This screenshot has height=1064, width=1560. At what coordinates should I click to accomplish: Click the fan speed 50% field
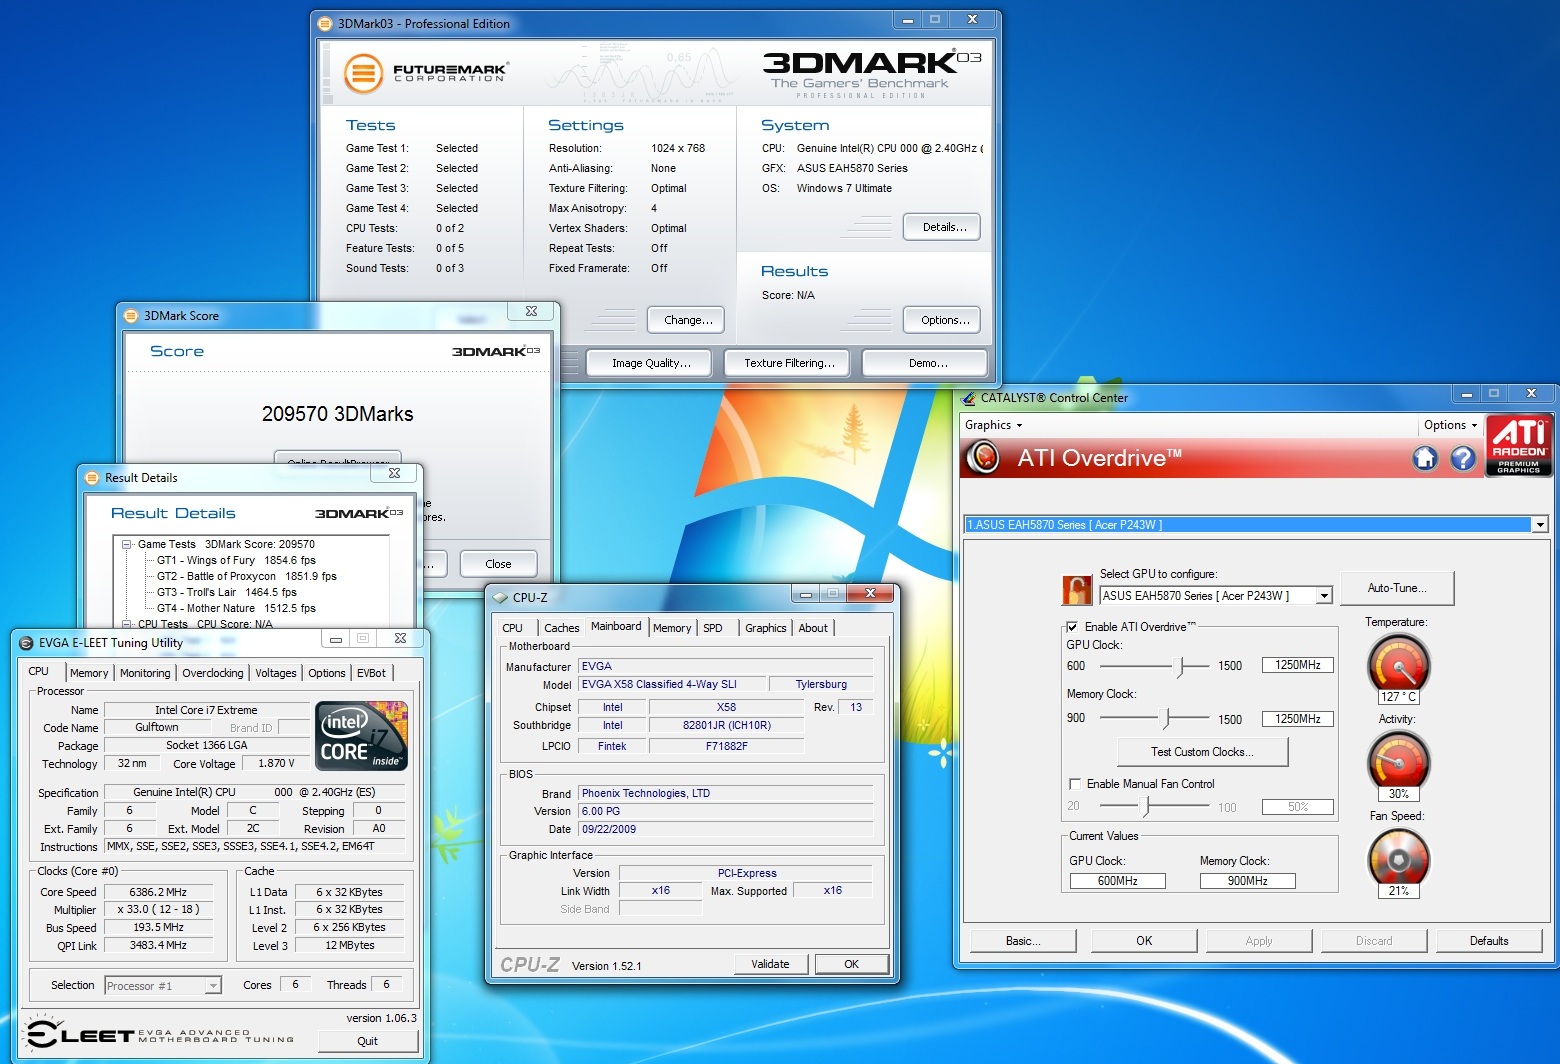(1298, 807)
